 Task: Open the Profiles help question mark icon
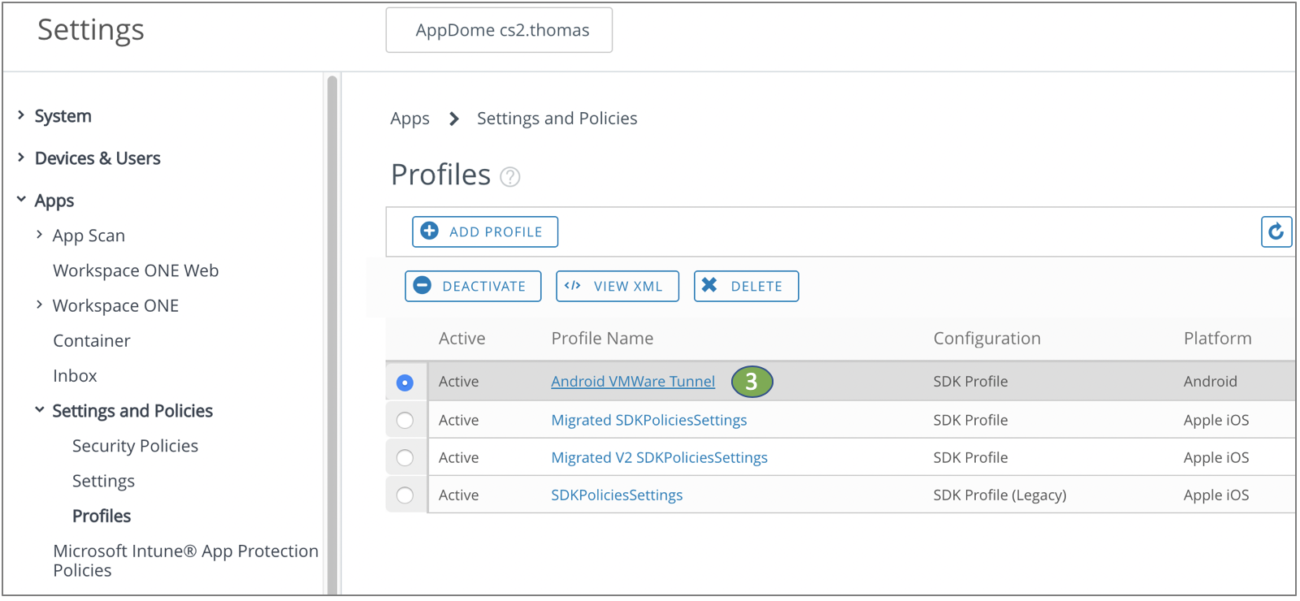tap(510, 176)
